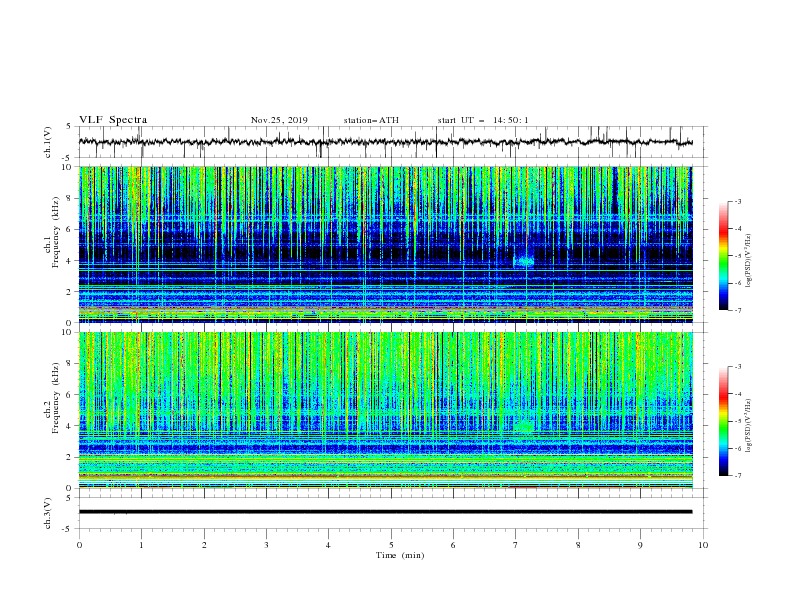Select the log(PSD) label beside ch.1 colorbar
792x612 pixels.
749,261
